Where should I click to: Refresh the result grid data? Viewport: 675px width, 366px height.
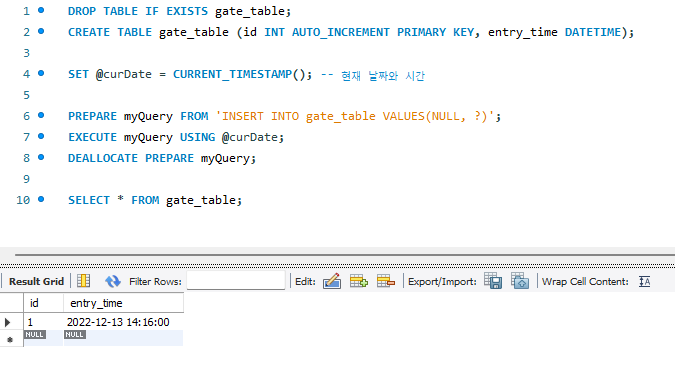pyautogui.click(x=113, y=281)
